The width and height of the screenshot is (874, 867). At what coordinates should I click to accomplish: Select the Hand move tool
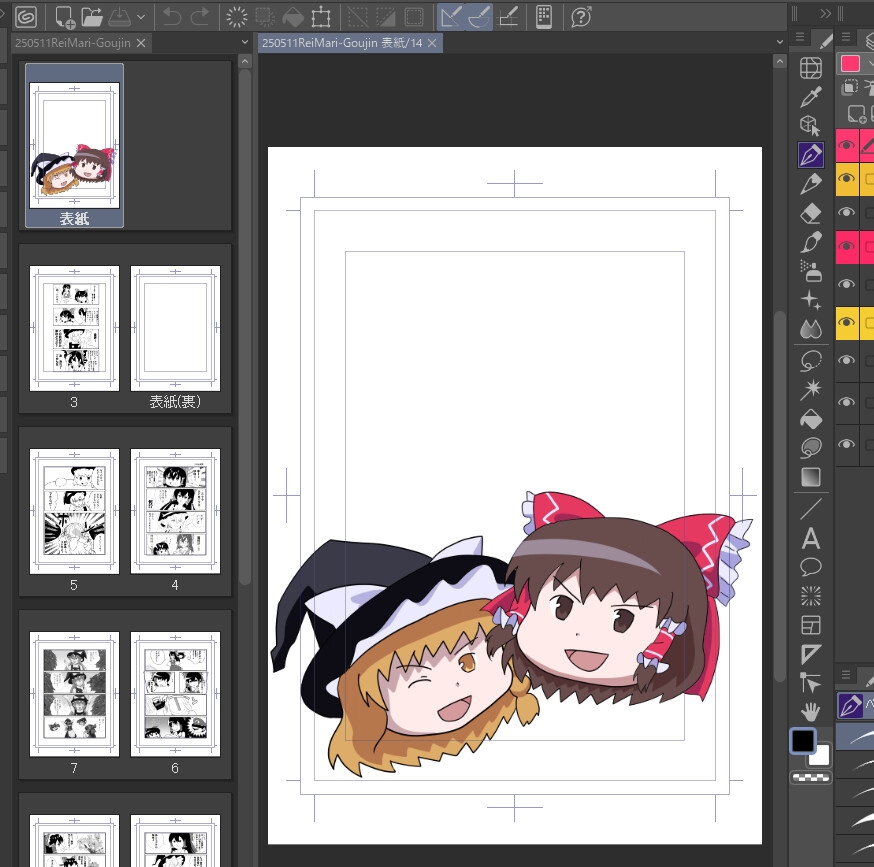811,711
